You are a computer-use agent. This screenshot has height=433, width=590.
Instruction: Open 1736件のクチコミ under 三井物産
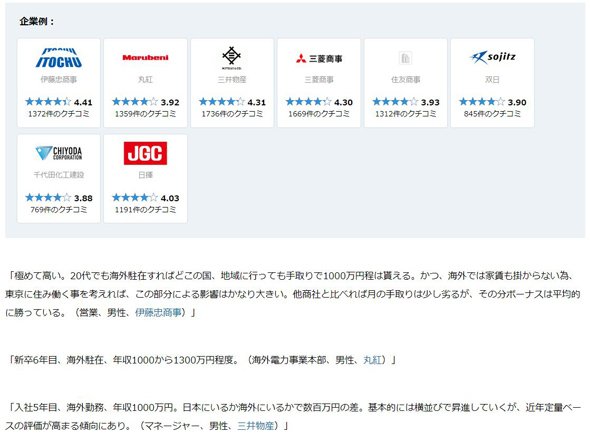coord(232,114)
